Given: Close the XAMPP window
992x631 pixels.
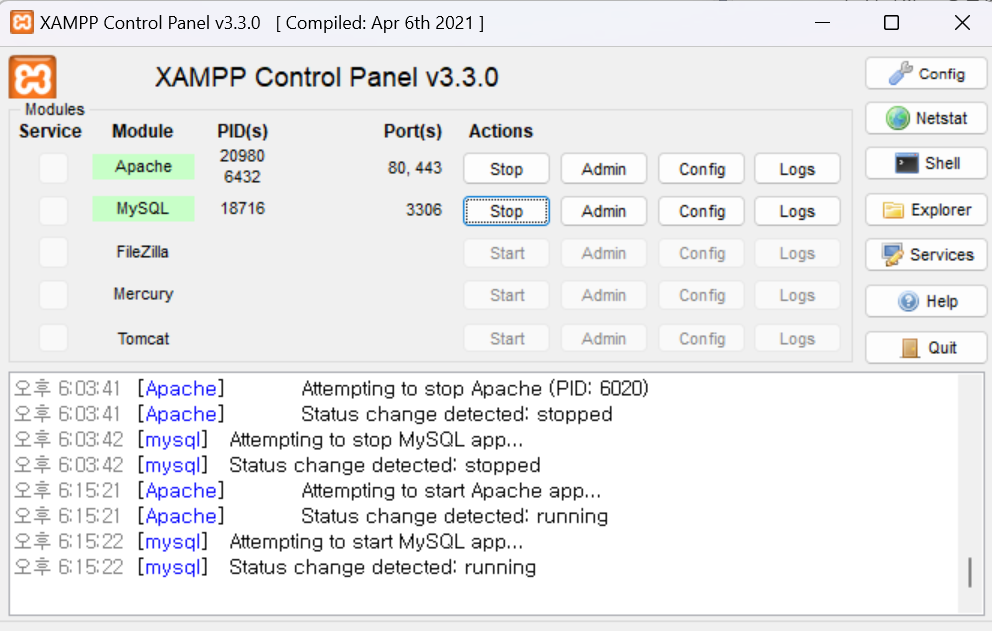Looking at the screenshot, I should tap(962, 23).
